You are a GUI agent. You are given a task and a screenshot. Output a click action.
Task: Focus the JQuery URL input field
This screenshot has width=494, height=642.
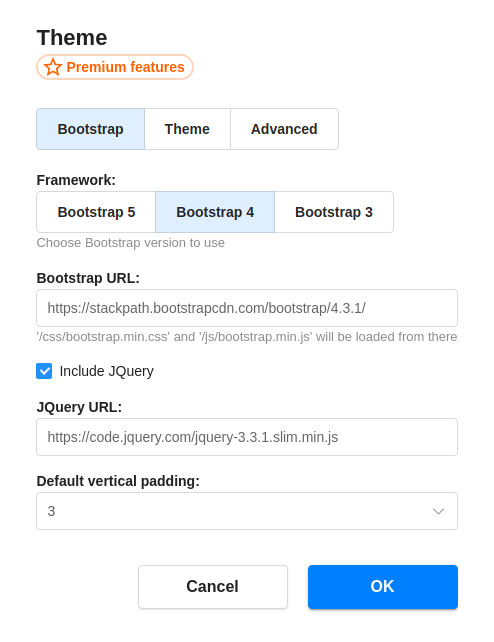[247, 437]
